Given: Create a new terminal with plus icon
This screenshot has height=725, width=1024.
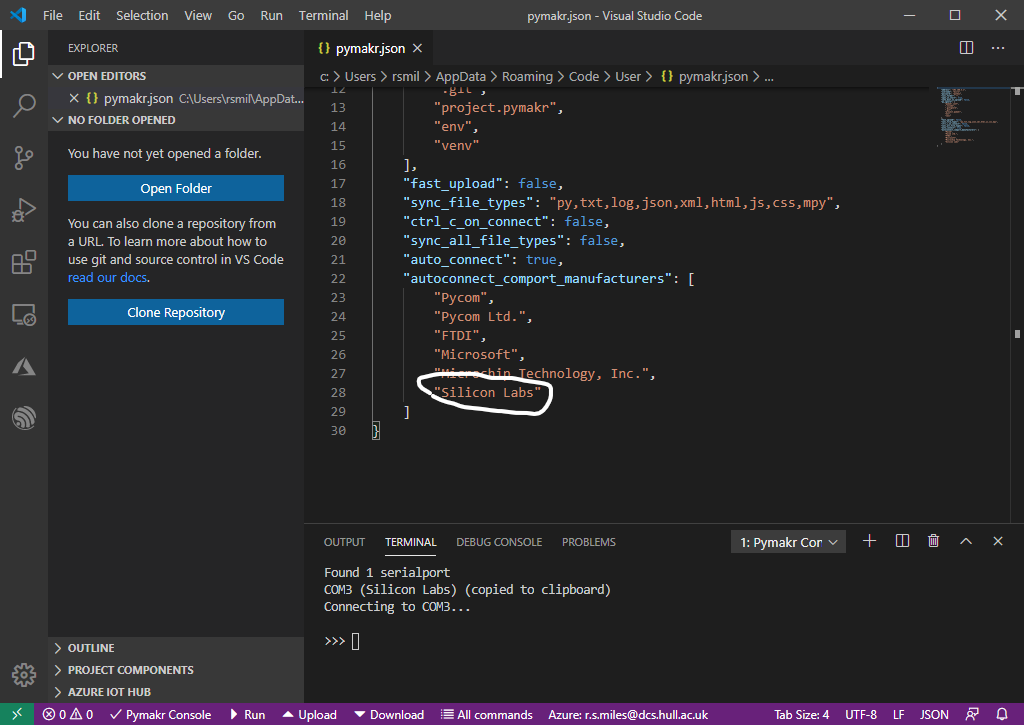Looking at the screenshot, I should click(869, 541).
